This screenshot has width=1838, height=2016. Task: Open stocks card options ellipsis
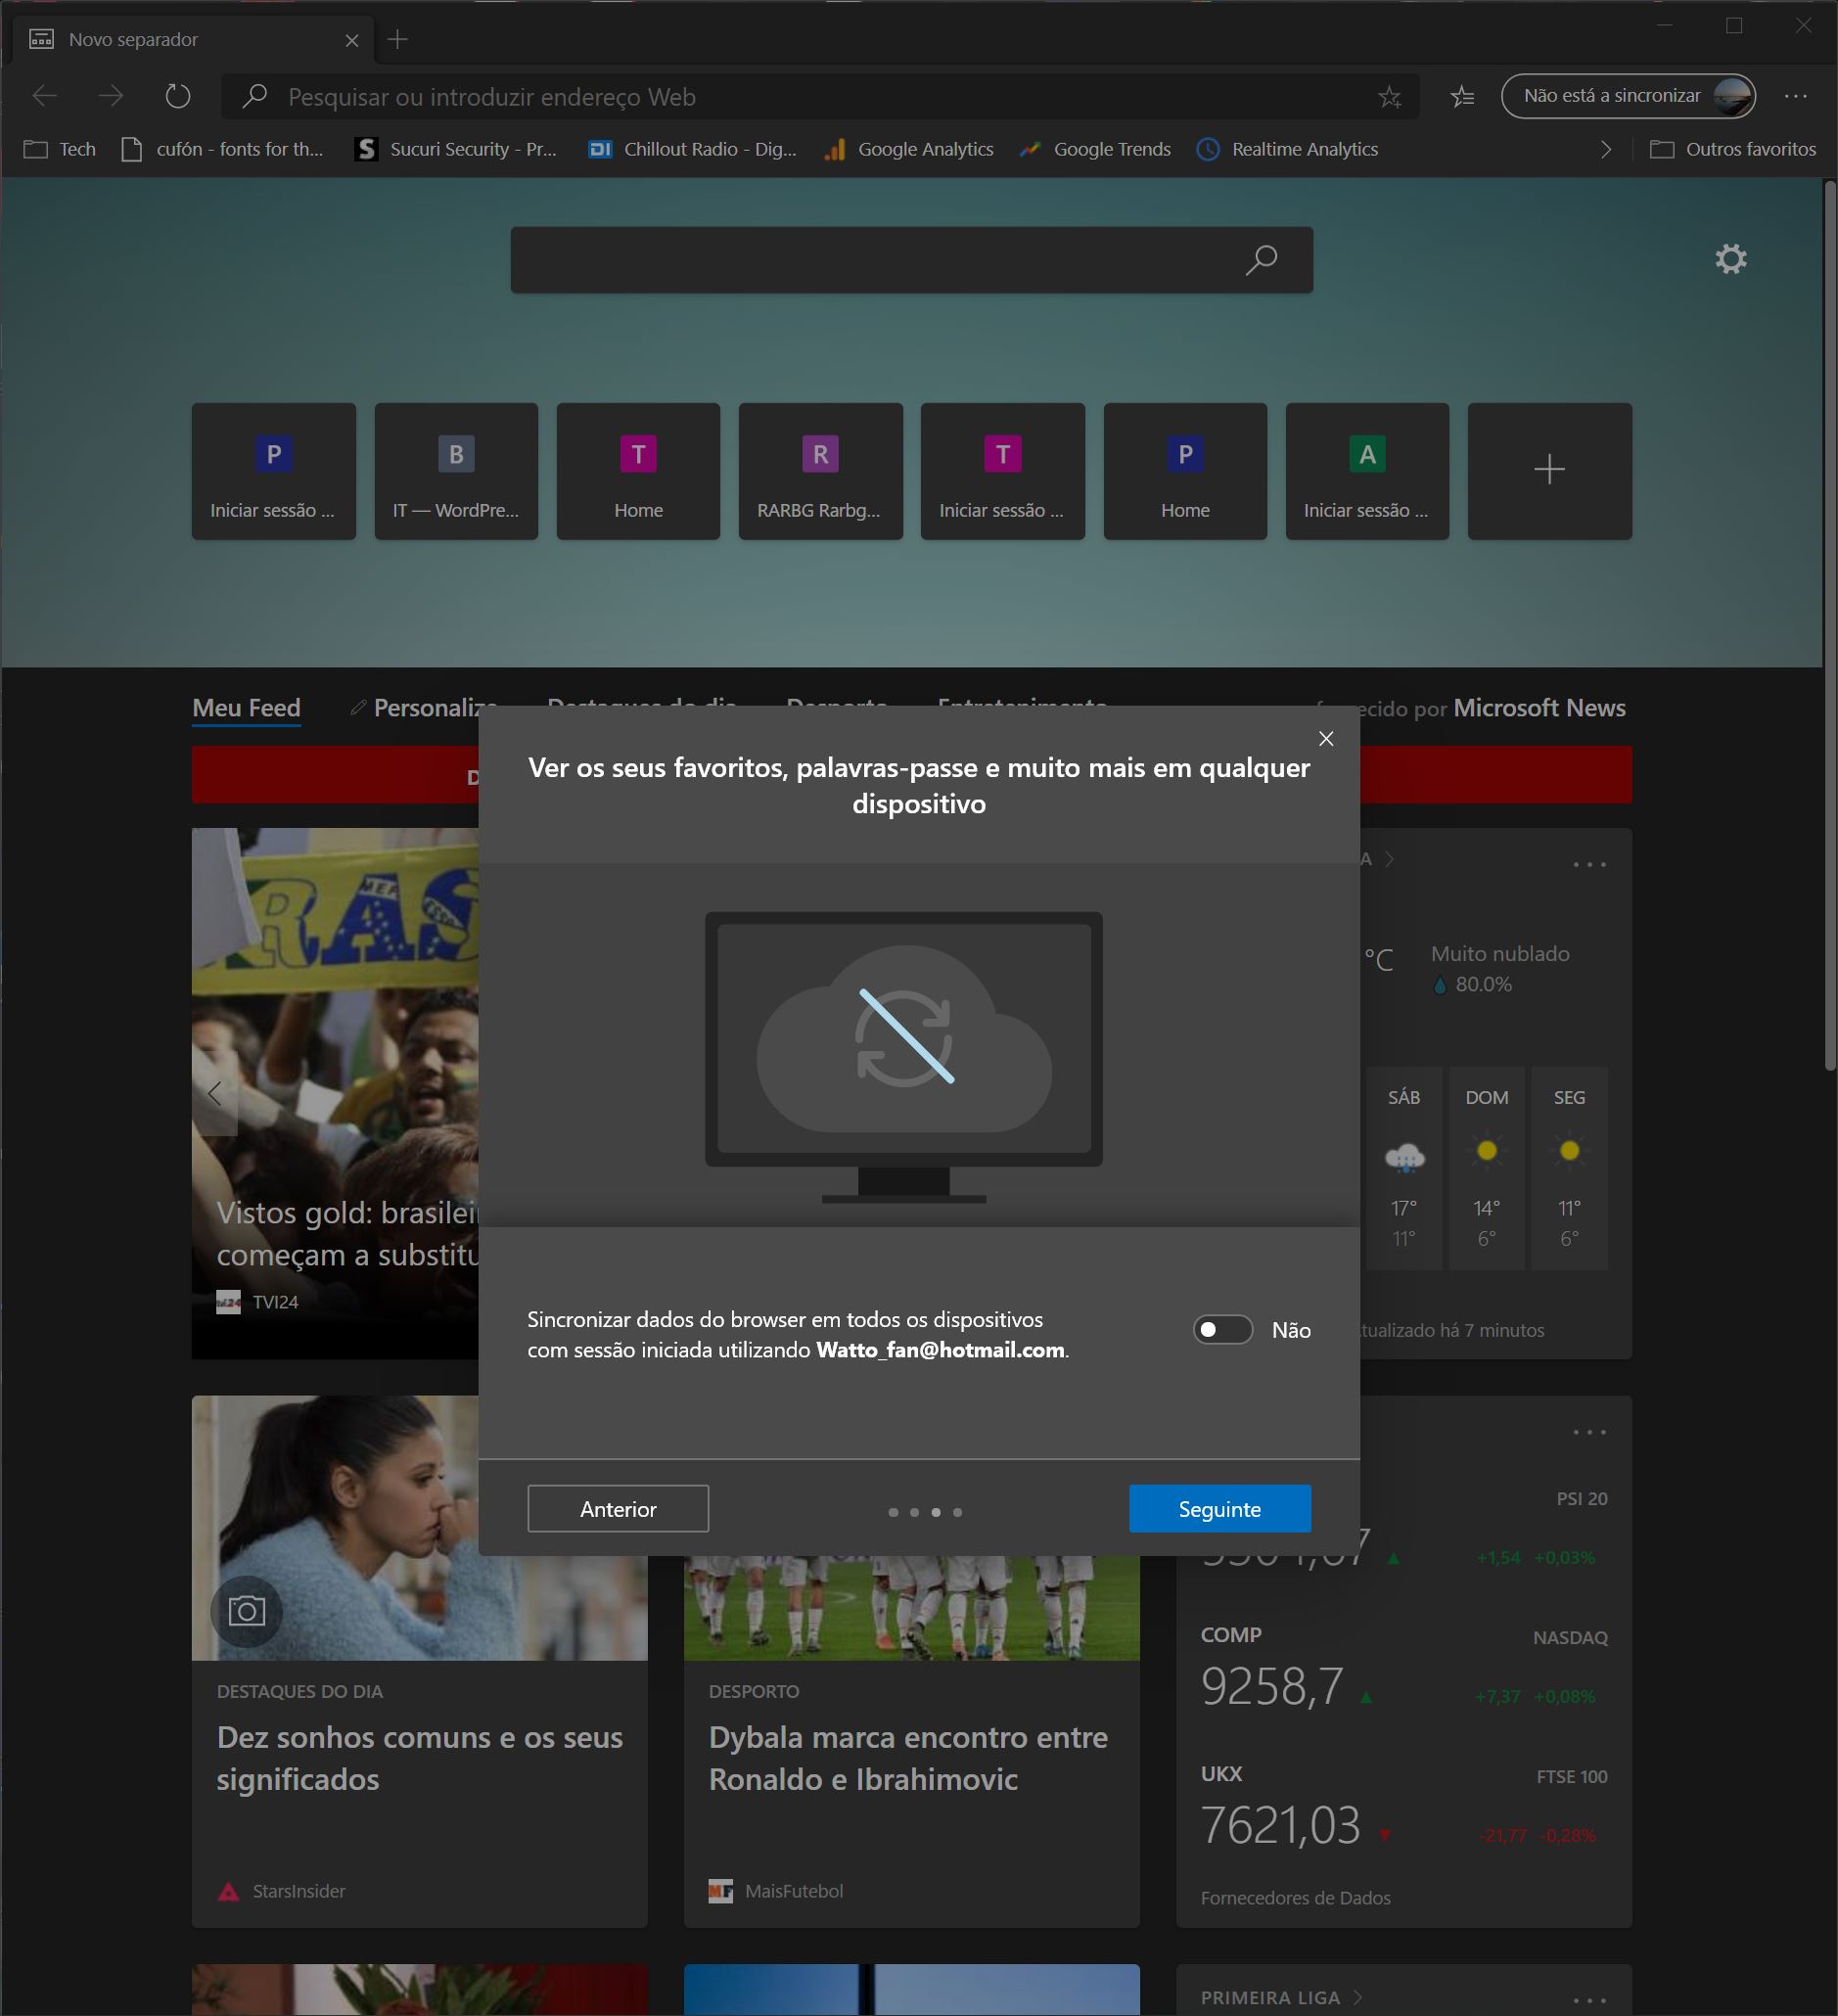click(1589, 1432)
